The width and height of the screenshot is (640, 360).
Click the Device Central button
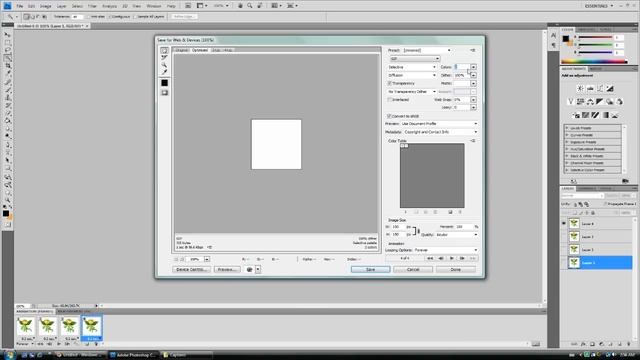click(191, 269)
